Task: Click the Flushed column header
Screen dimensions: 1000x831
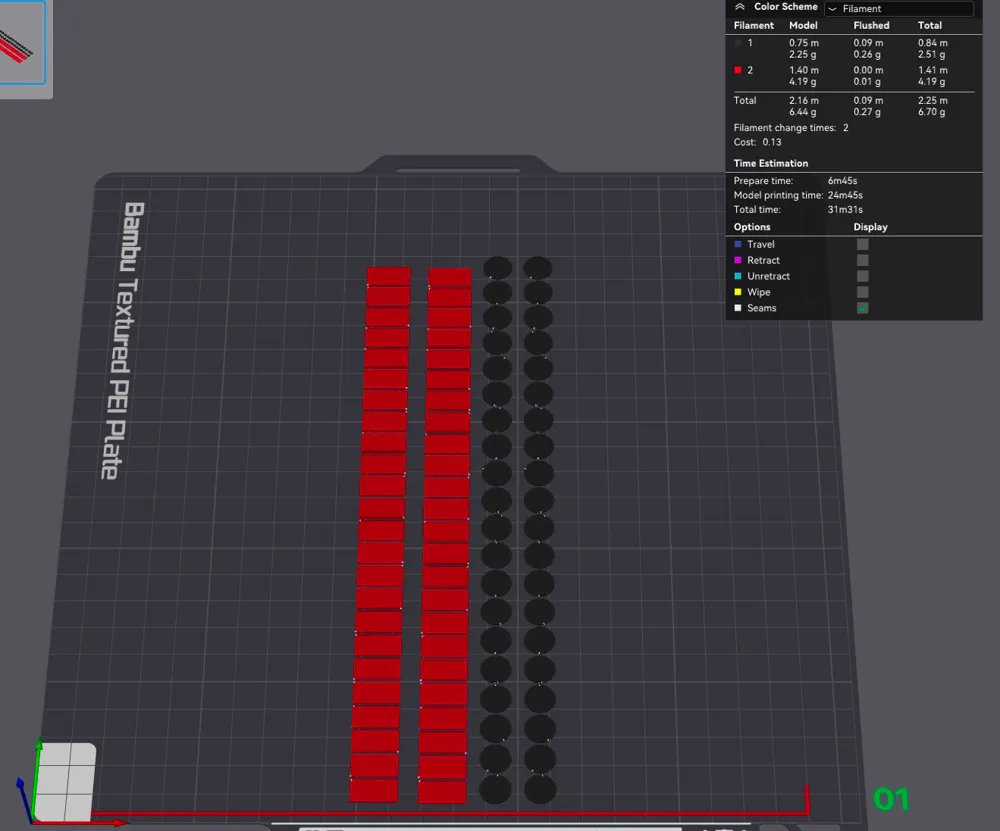Action: click(x=871, y=26)
